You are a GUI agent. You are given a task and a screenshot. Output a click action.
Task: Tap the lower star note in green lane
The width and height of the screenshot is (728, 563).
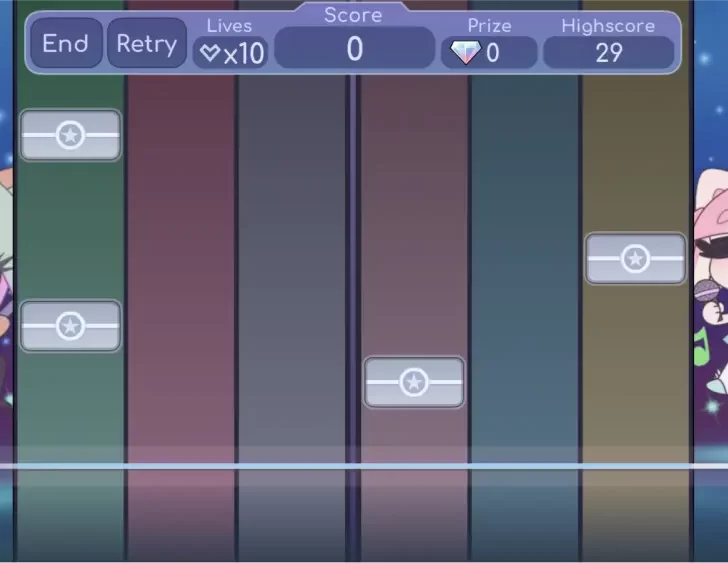pos(70,326)
